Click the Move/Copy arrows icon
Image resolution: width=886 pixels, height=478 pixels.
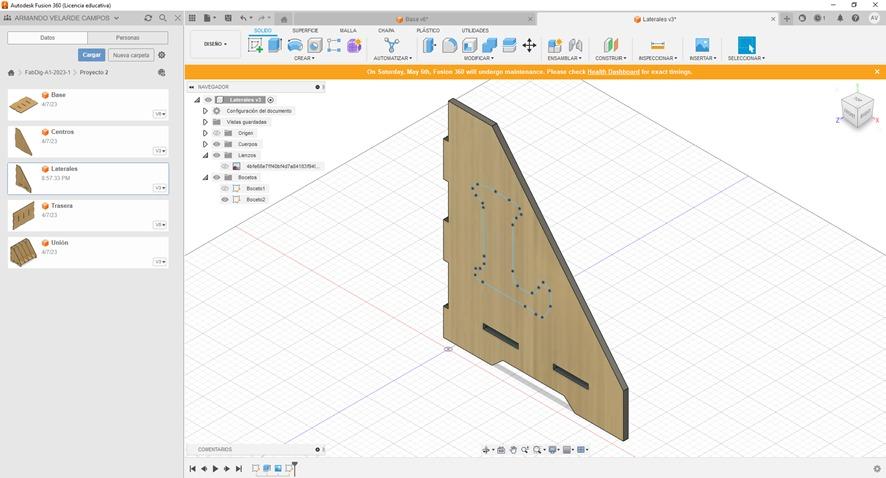point(529,45)
